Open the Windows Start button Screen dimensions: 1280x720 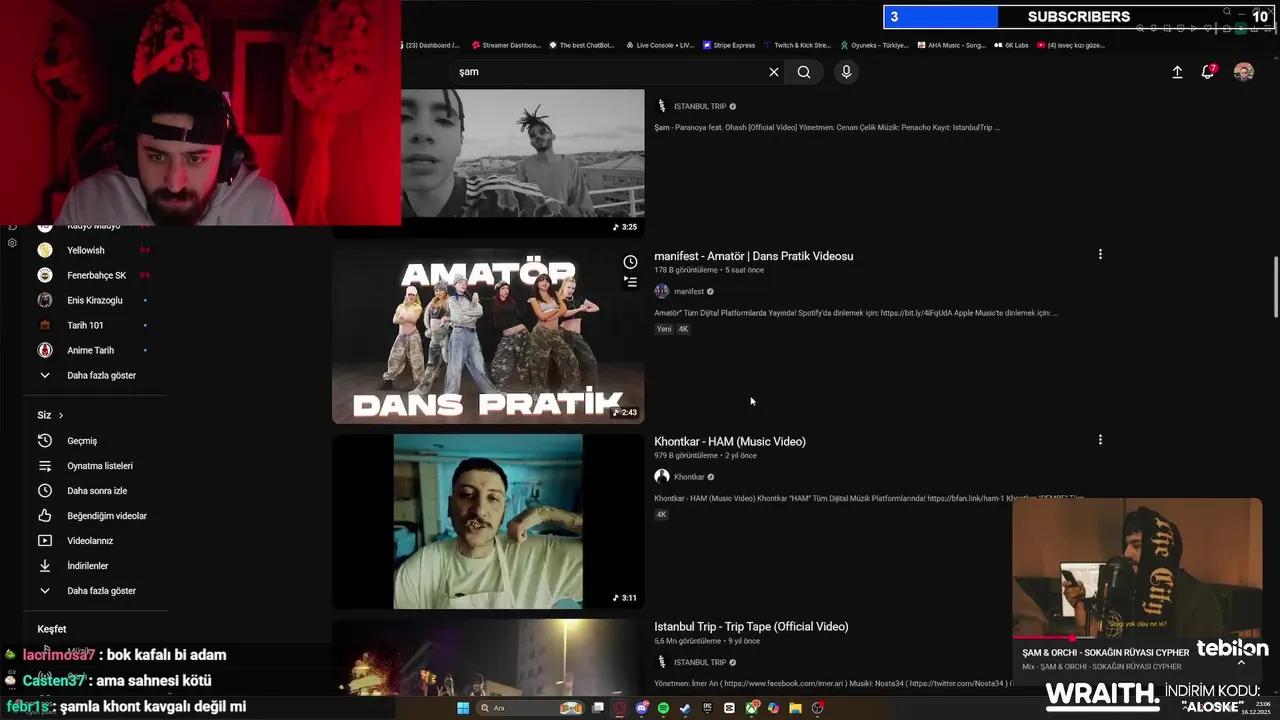click(x=463, y=708)
